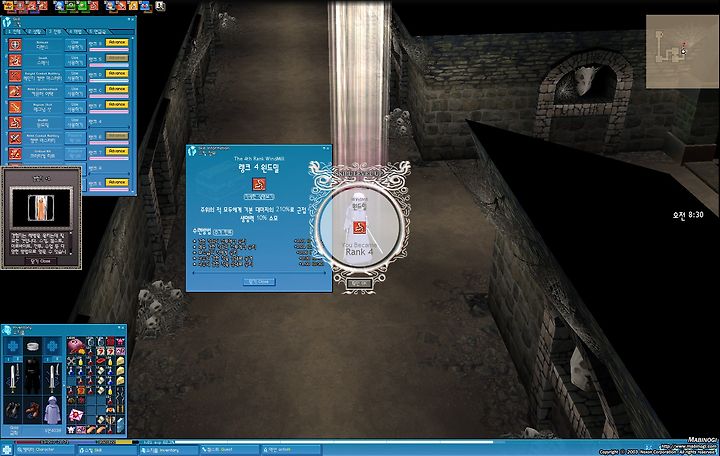The height and width of the screenshot is (456, 720).
Task: Click the dungeon minimap
Action: tap(682, 51)
